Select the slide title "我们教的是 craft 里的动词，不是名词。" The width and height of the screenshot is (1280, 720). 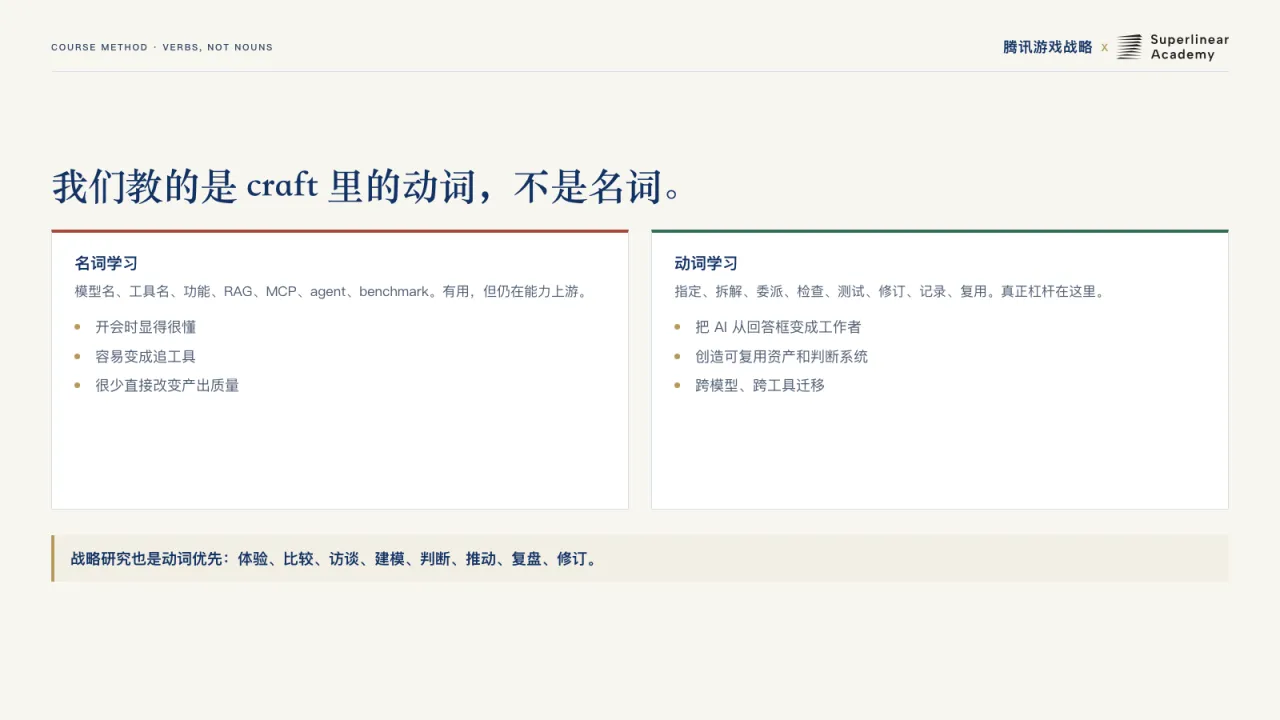pos(367,187)
